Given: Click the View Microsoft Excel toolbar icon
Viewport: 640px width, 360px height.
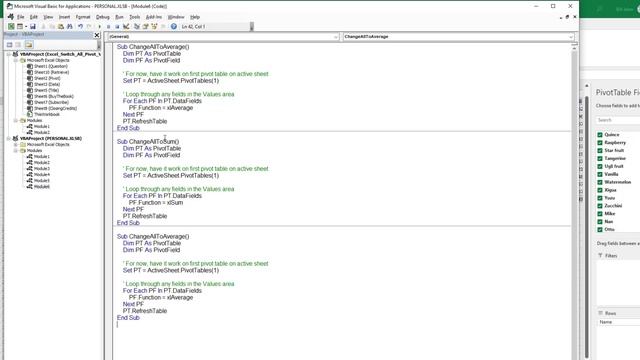Looking at the screenshot, I should click(11, 27).
